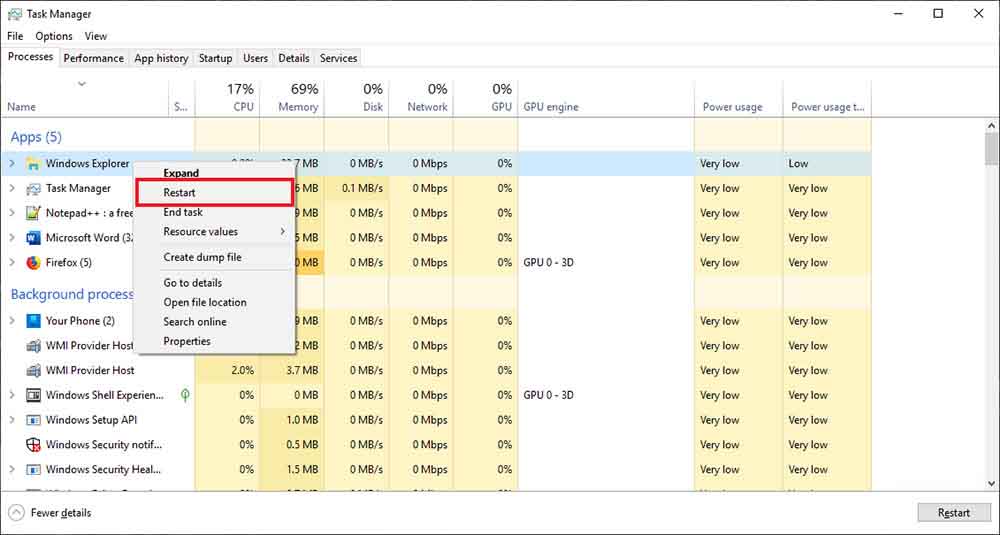Image resolution: width=1000 pixels, height=535 pixels.
Task: Click the Fewer details up-arrow icon
Action: pyautogui.click(x=17, y=513)
